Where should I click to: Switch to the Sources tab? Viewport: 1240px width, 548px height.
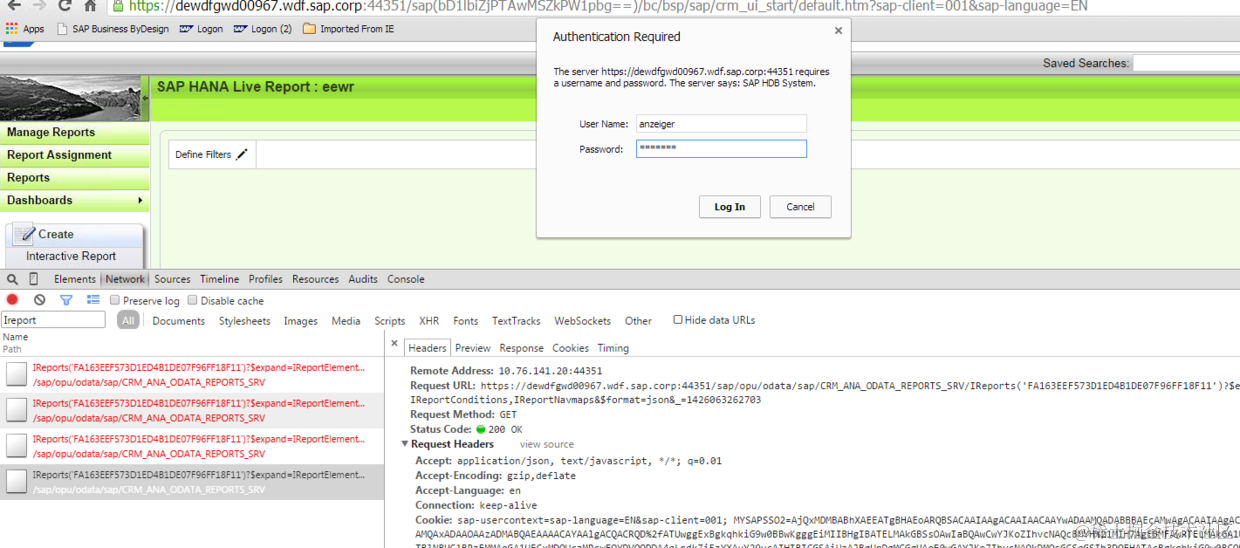pyautogui.click(x=172, y=280)
